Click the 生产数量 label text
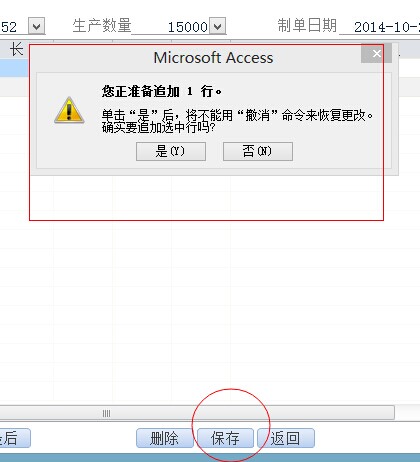The image size is (420, 462). pos(102,26)
